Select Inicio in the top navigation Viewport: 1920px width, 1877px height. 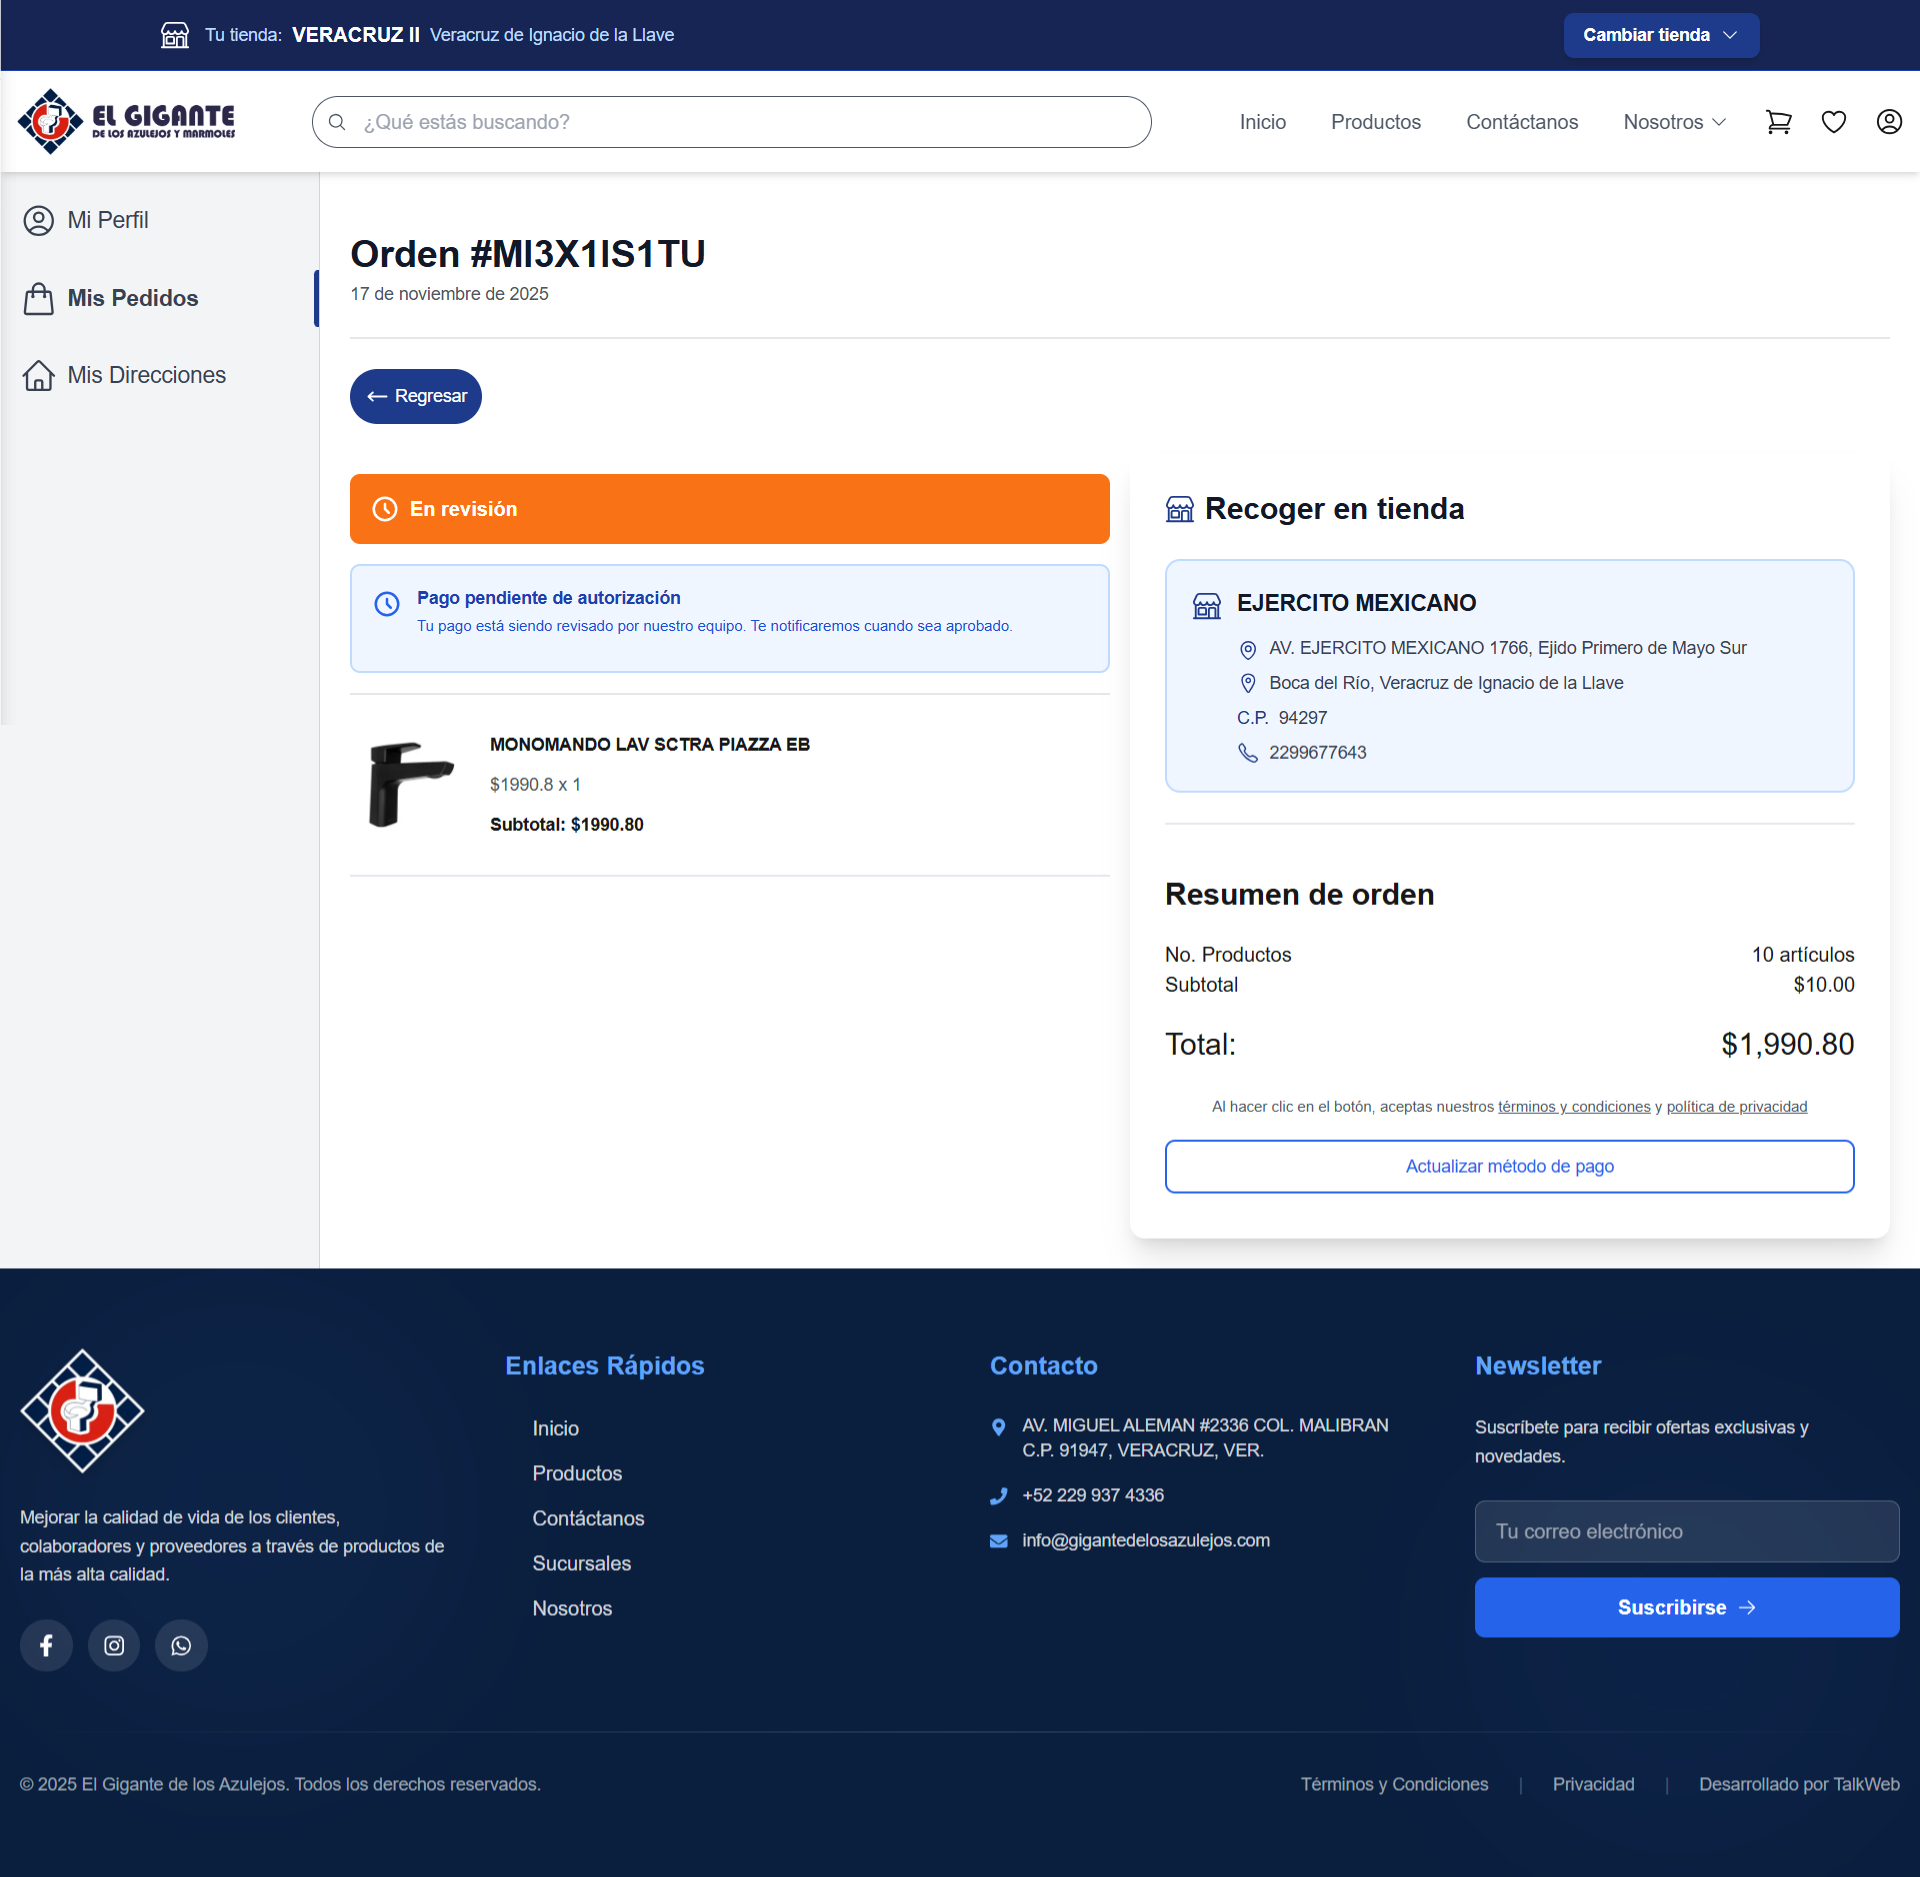1262,121
